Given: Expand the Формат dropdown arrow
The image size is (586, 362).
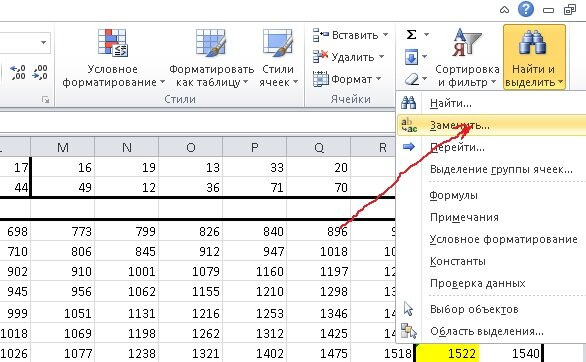Looking at the screenshot, I should click(378, 79).
